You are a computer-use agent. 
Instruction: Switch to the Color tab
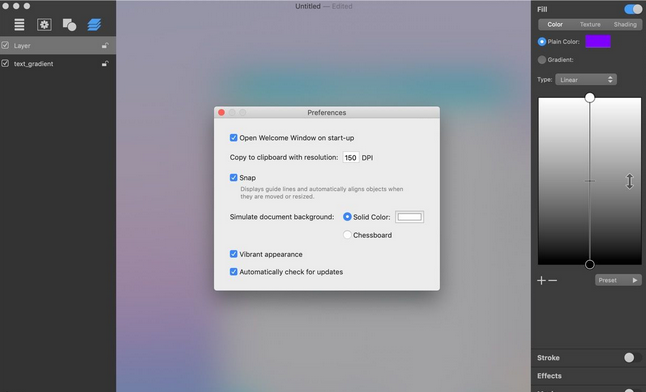pyautogui.click(x=555, y=24)
